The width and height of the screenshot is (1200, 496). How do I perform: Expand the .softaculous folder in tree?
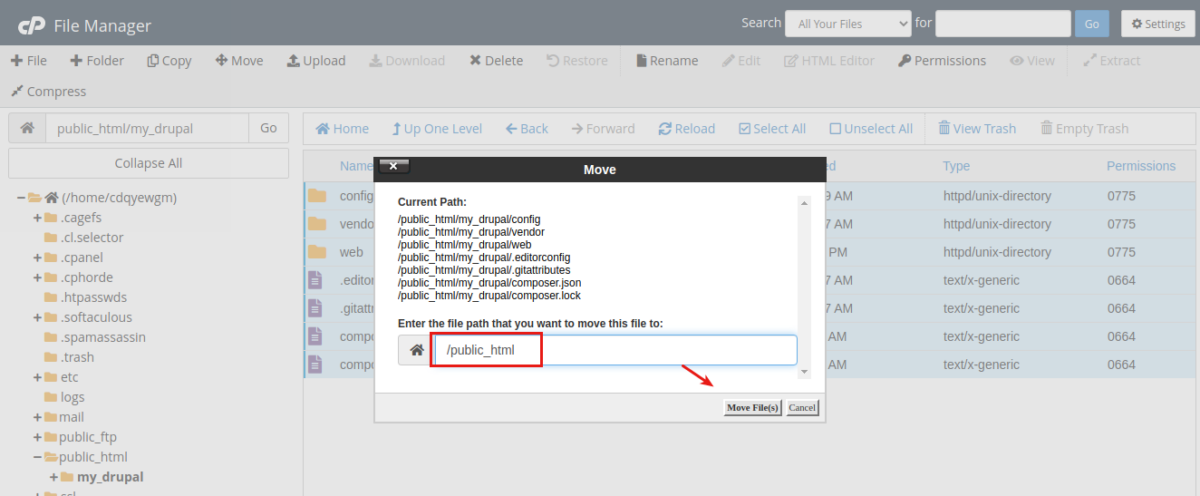pyautogui.click(x=37, y=317)
